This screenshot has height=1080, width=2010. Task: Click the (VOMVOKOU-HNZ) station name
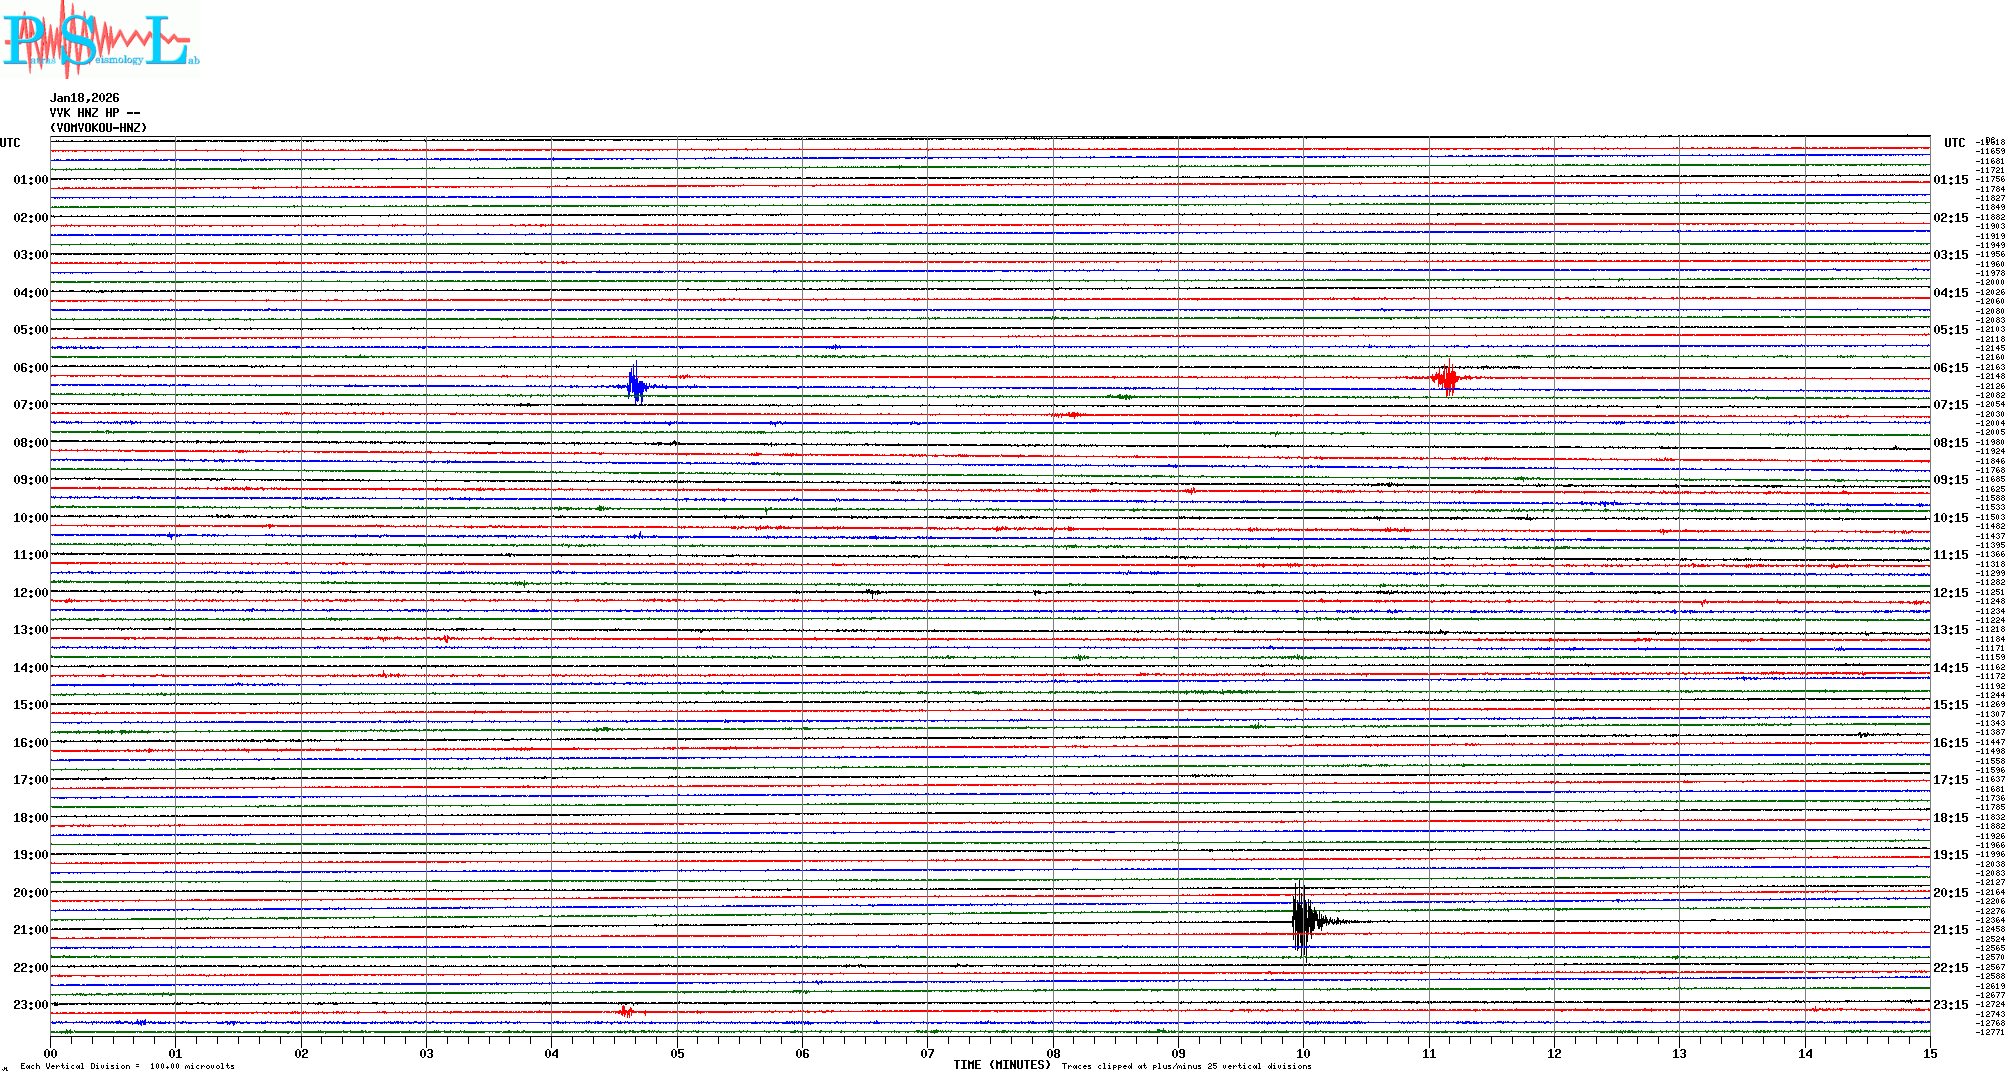[99, 128]
